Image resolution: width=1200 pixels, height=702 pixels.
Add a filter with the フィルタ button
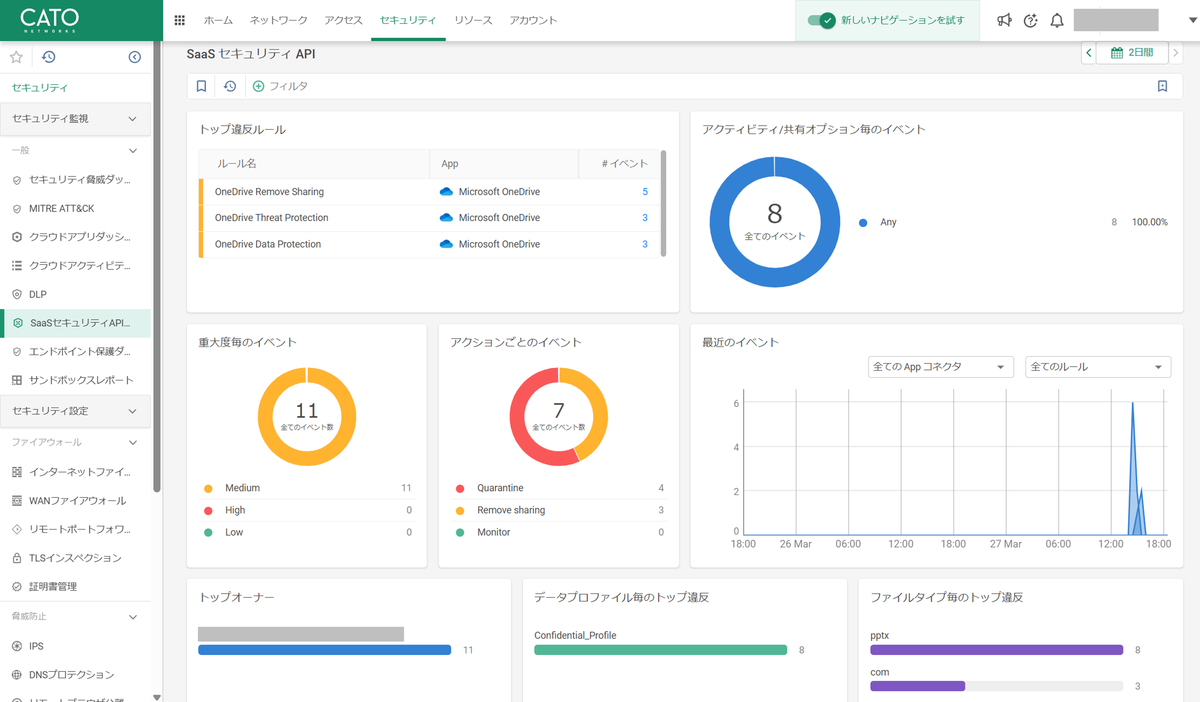click(280, 86)
